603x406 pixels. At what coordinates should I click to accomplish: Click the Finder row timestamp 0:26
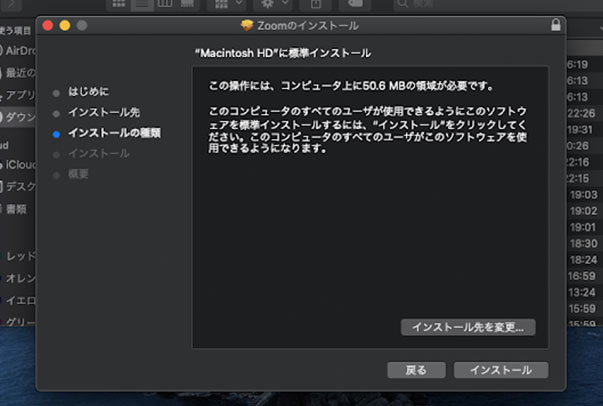click(578, 146)
